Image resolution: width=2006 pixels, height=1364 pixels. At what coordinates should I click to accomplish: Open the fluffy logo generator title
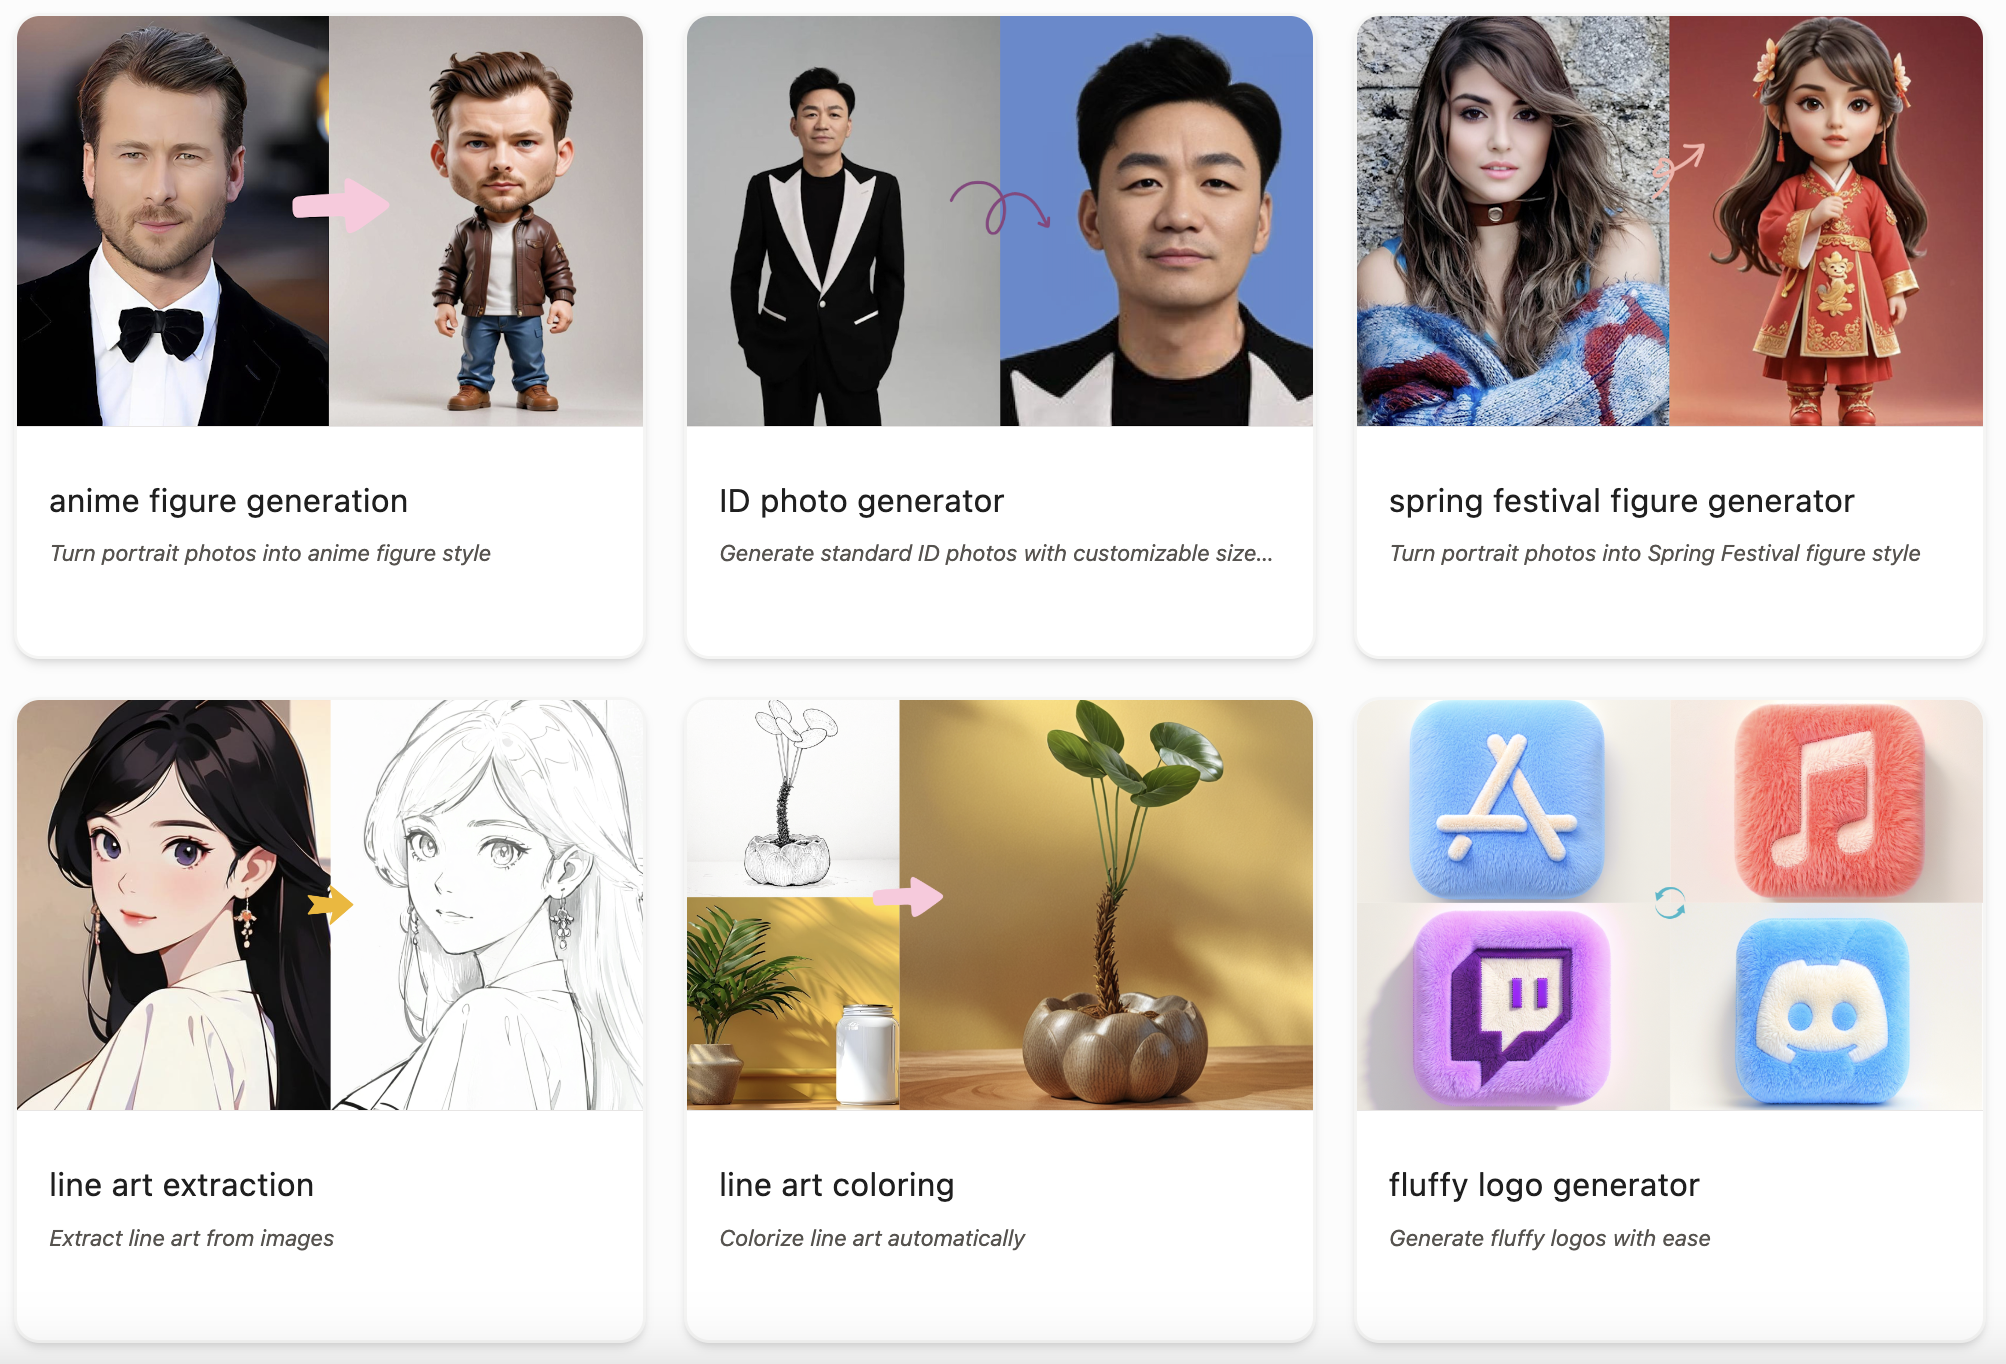click(x=1544, y=1185)
